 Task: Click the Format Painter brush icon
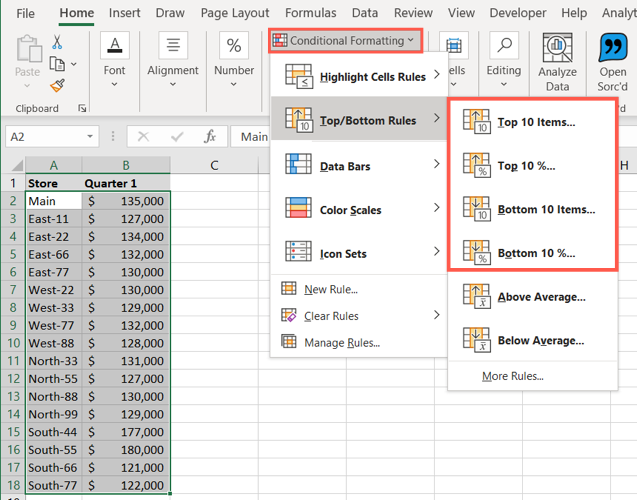click(57, 86)
